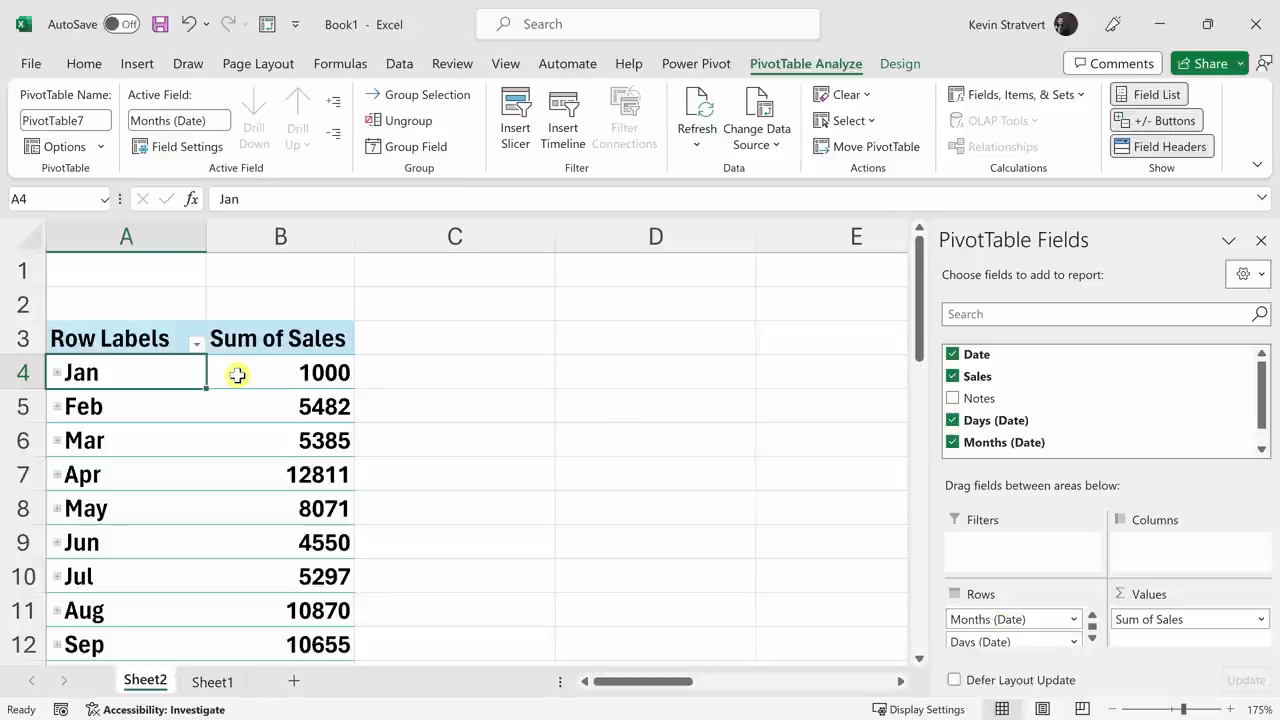
Task: Open PivotTable Fields tools gear
Action: (x=1247, y=274)
